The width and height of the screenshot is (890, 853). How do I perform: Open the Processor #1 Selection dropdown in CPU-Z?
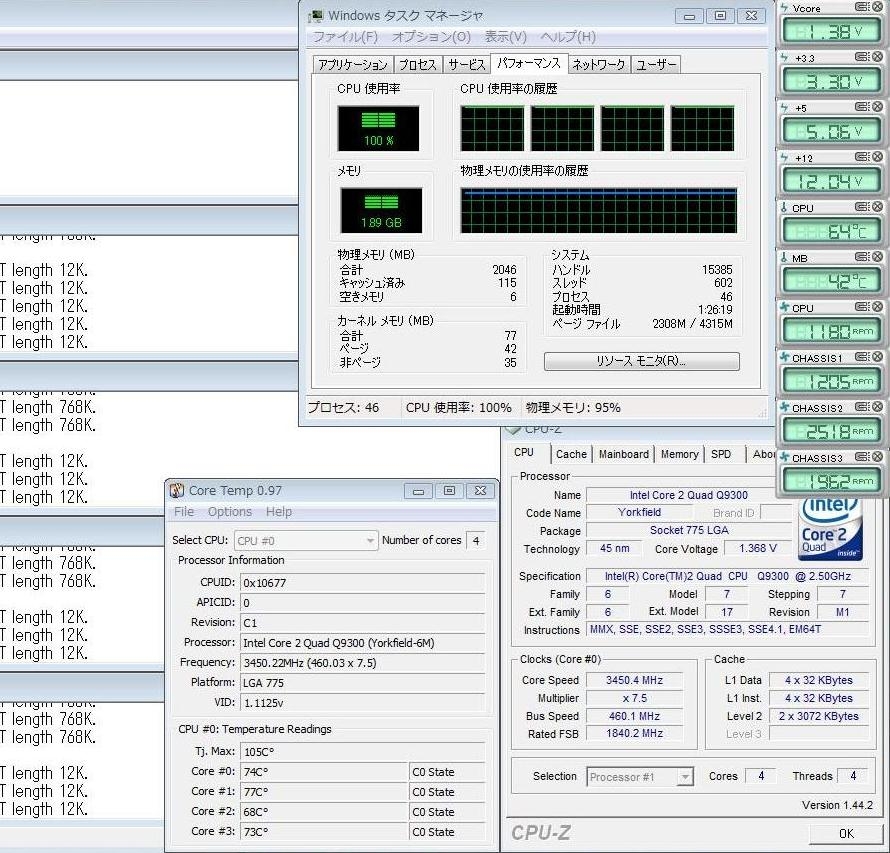click(x=640, y=776)
